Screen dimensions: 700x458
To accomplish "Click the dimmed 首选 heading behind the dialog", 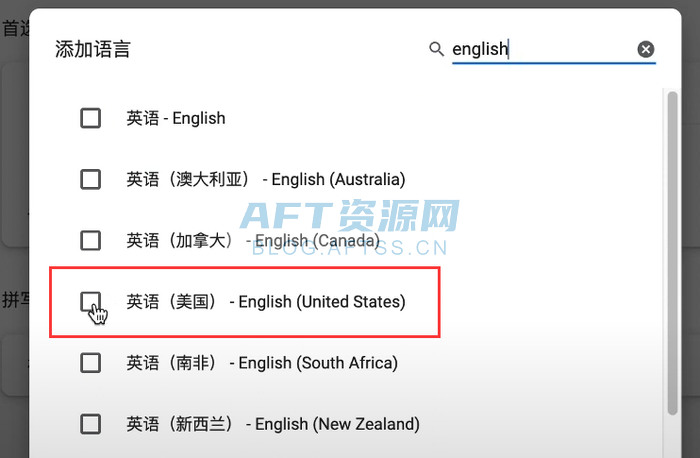I will [x=14, y=28].
